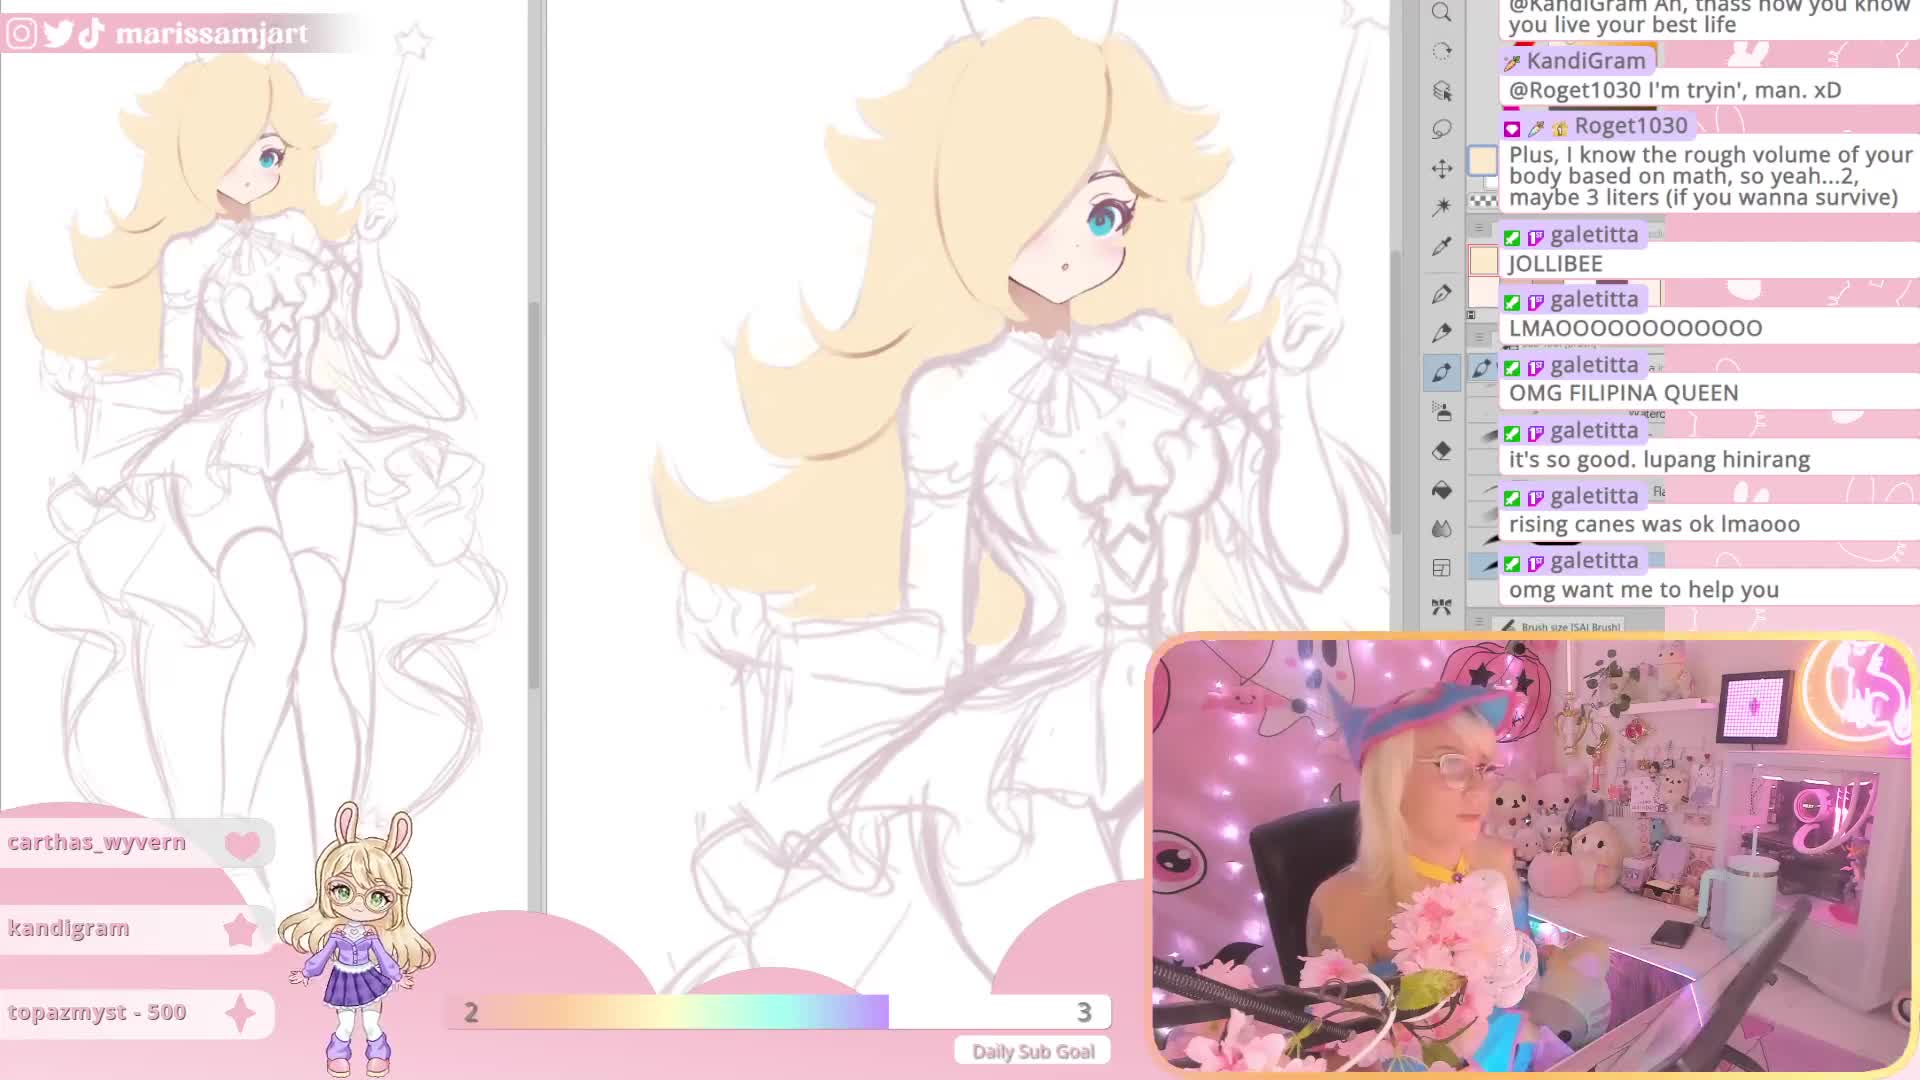1920x1080 pixels.
Task: Click the Instagram icon in overlay
Action: click(x=21, y=34)
